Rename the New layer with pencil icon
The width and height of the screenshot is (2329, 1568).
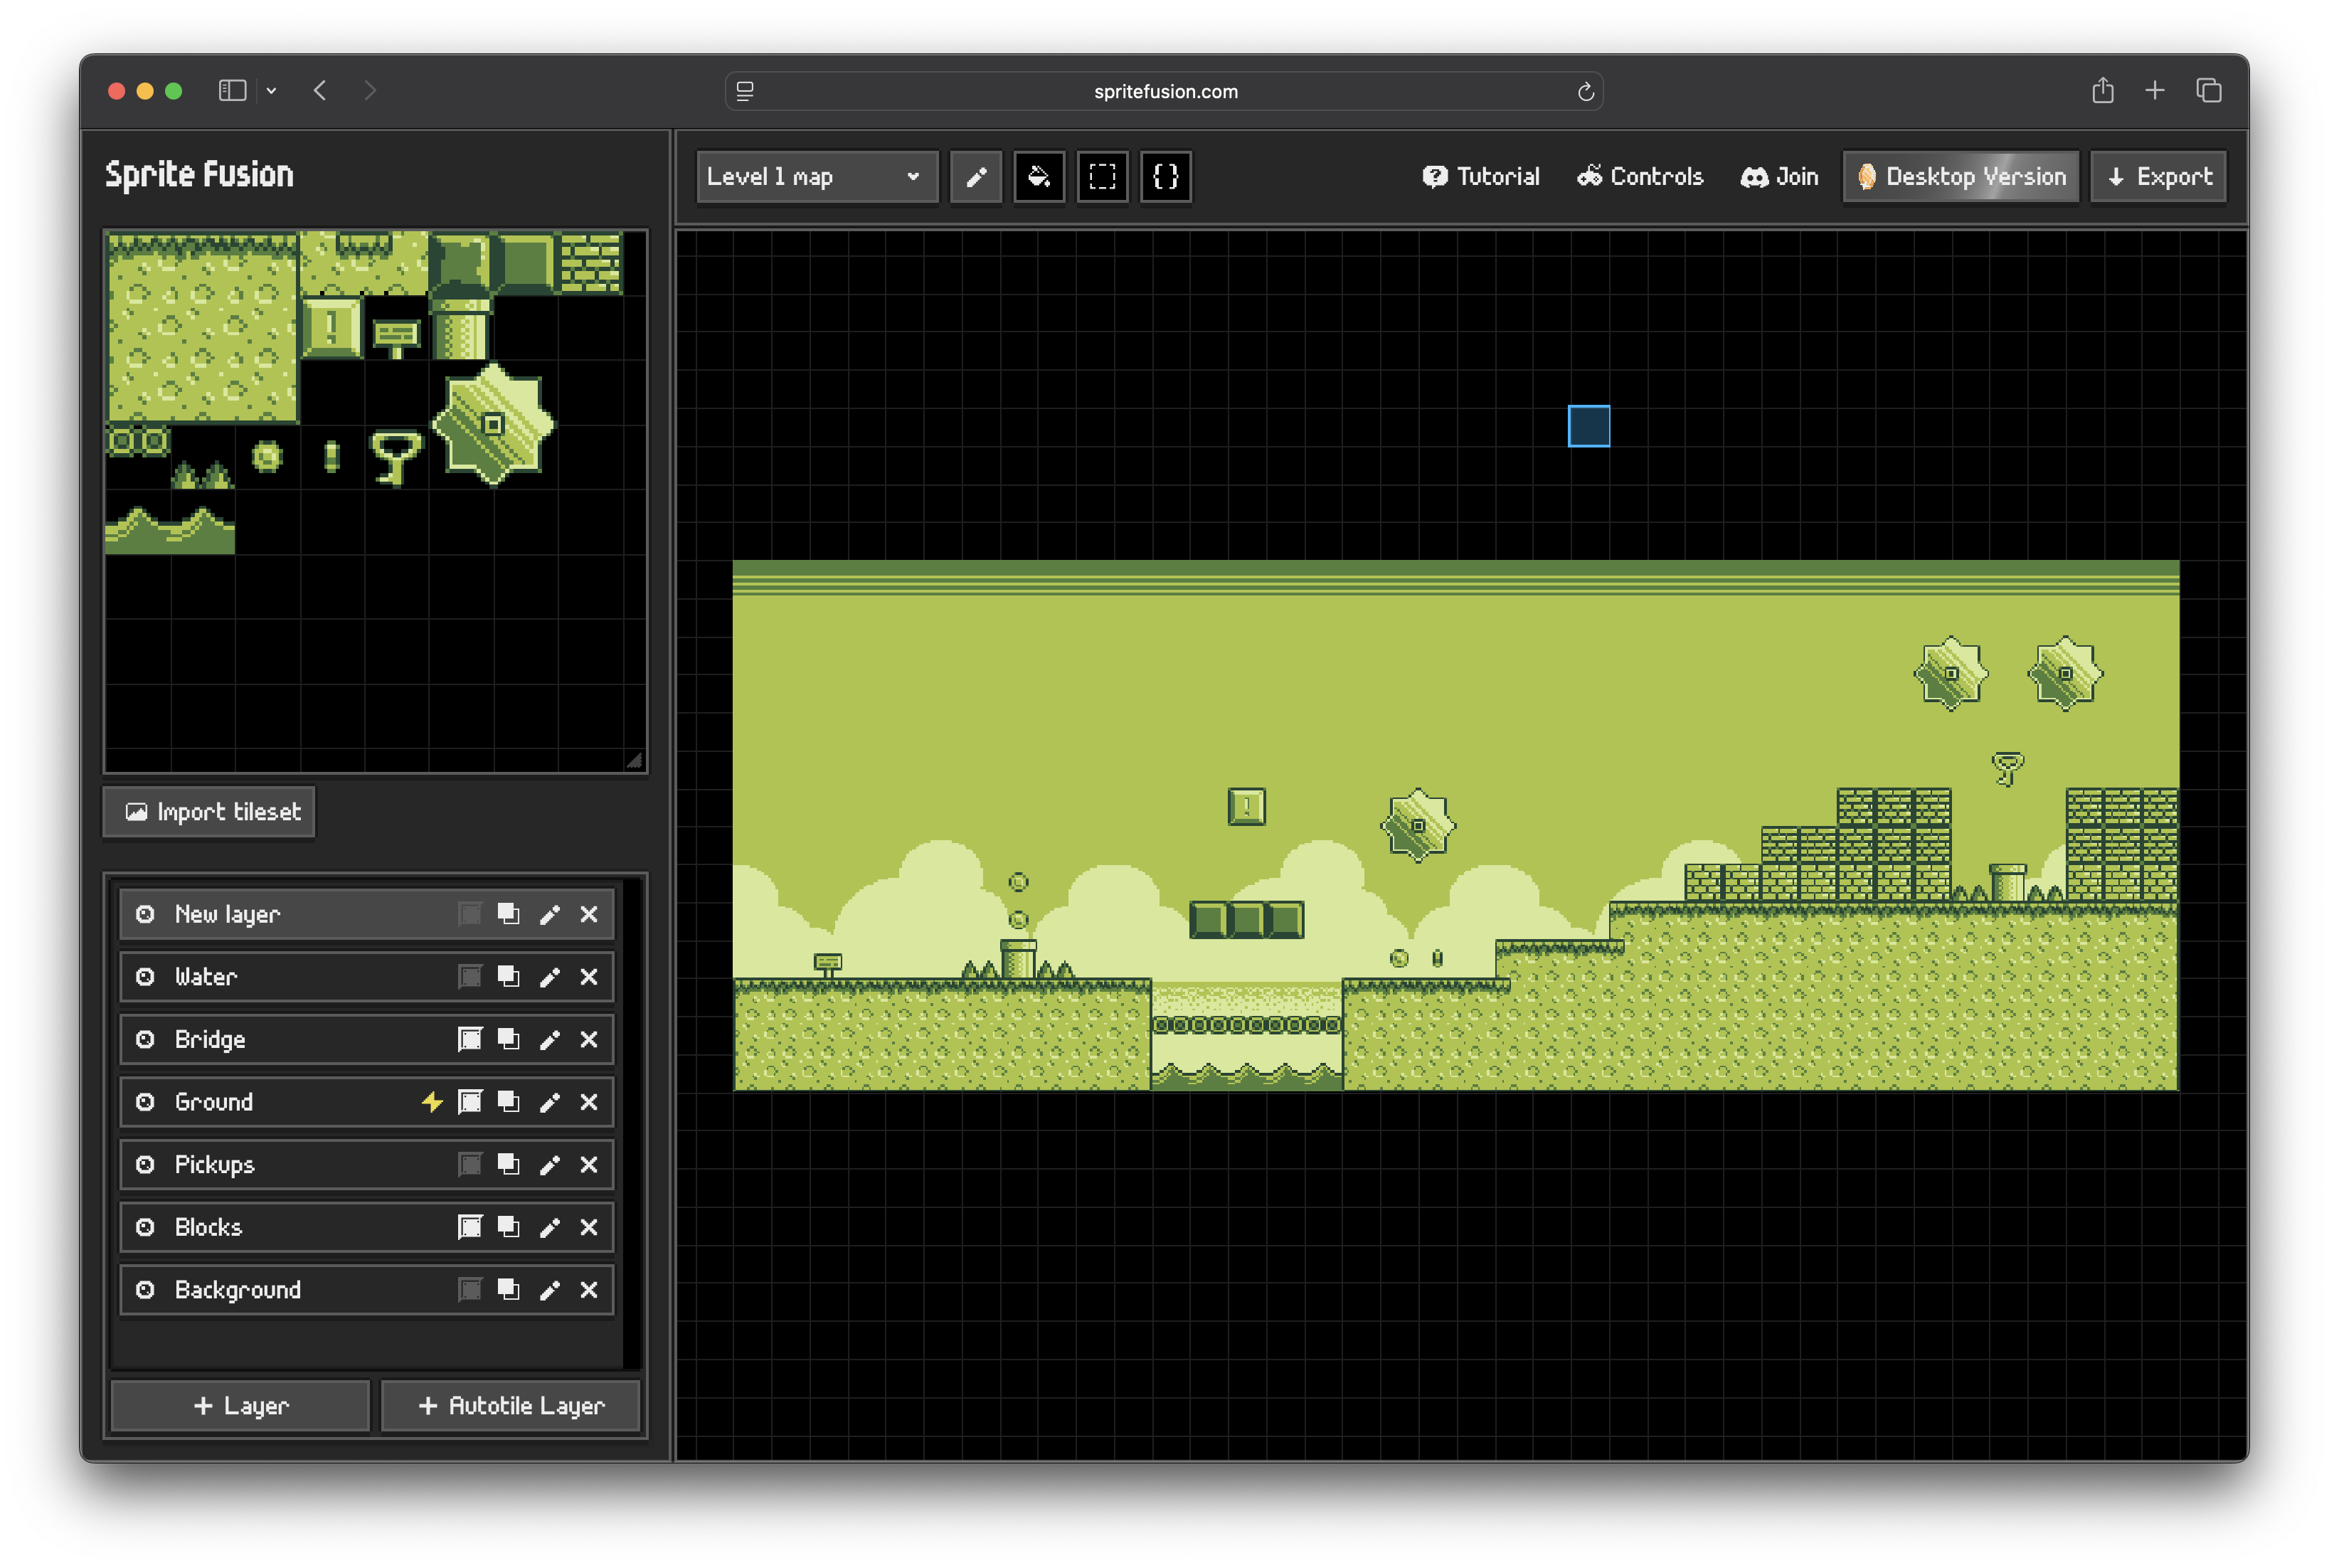click(x=549, y=914)
